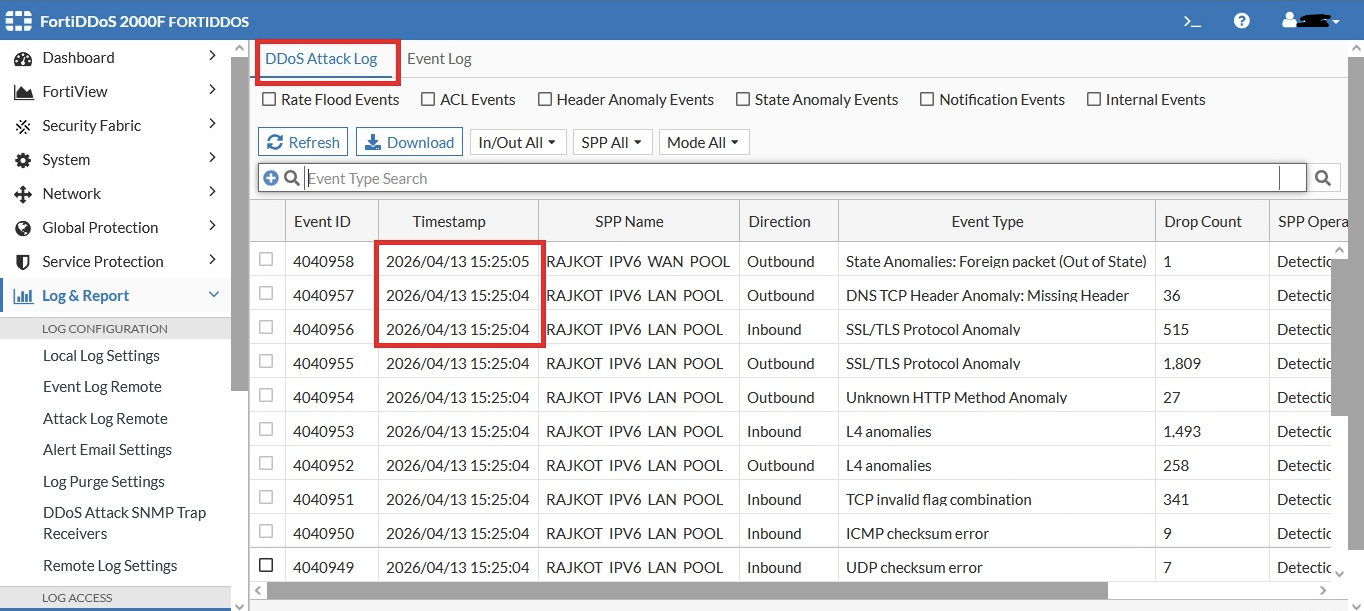
Task: Select 'Unknown HTTP Method Anomaly' event cell
Action: [956, 397]
